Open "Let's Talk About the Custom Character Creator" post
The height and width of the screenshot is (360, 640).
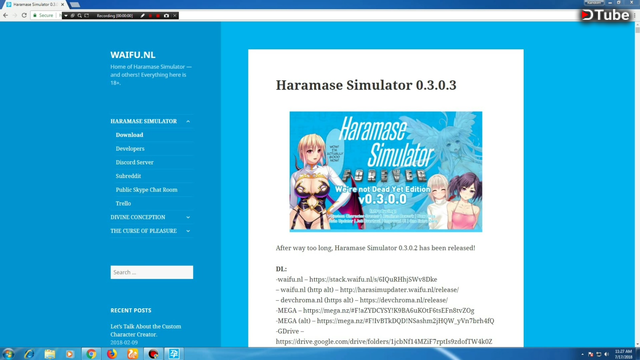click(x=146, y=330)
